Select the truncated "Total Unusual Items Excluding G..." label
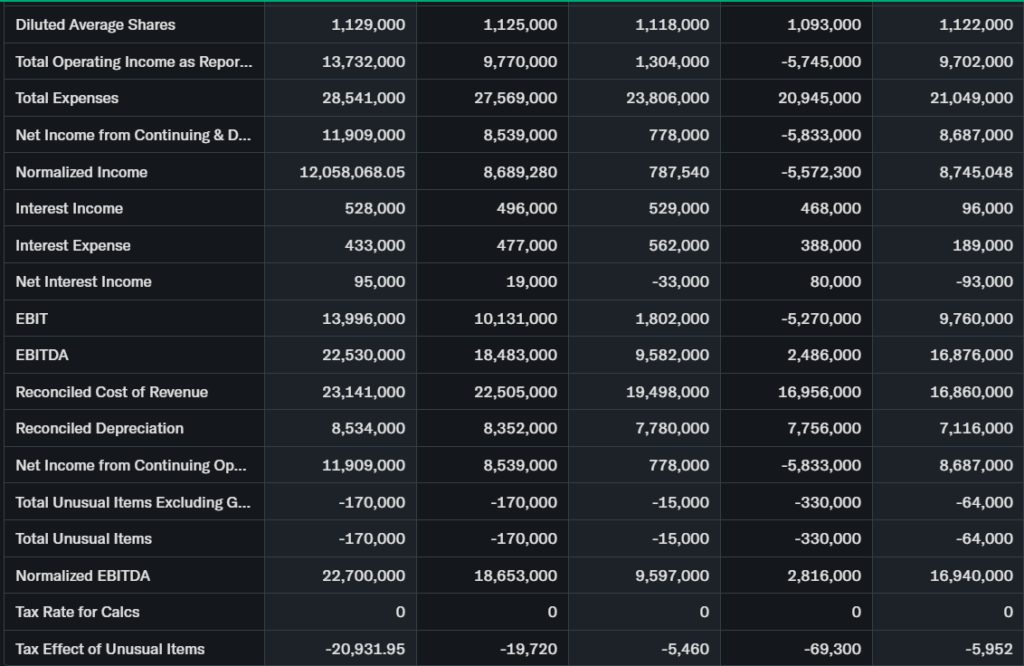Screen dimensions: 1024x666 (133, 502)
